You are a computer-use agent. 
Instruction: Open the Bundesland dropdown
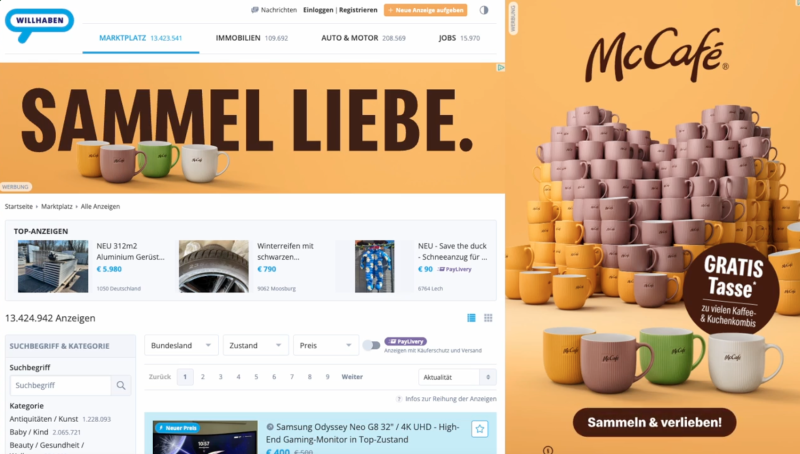182,345
